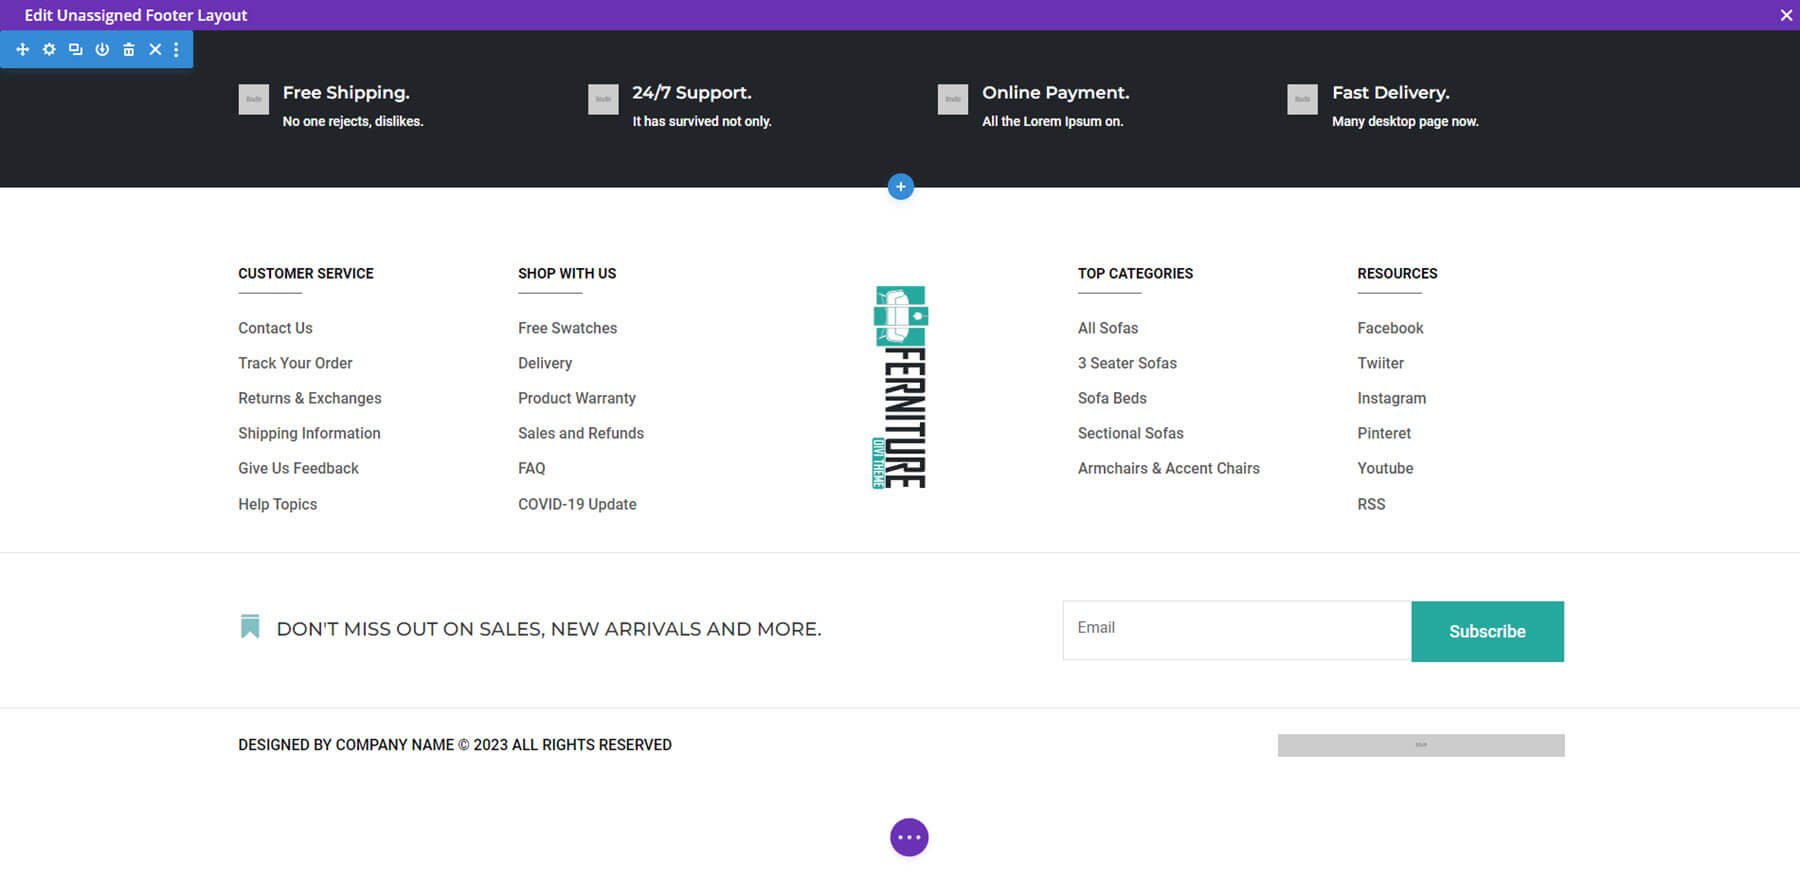1800x879 pixels.
Task: Expand the purple Divi builder menu button
Action: tap(908, 837)
